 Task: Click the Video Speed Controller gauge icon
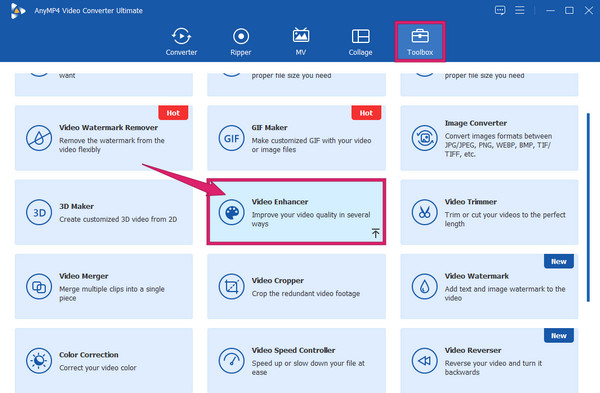(x=232, y=360)
